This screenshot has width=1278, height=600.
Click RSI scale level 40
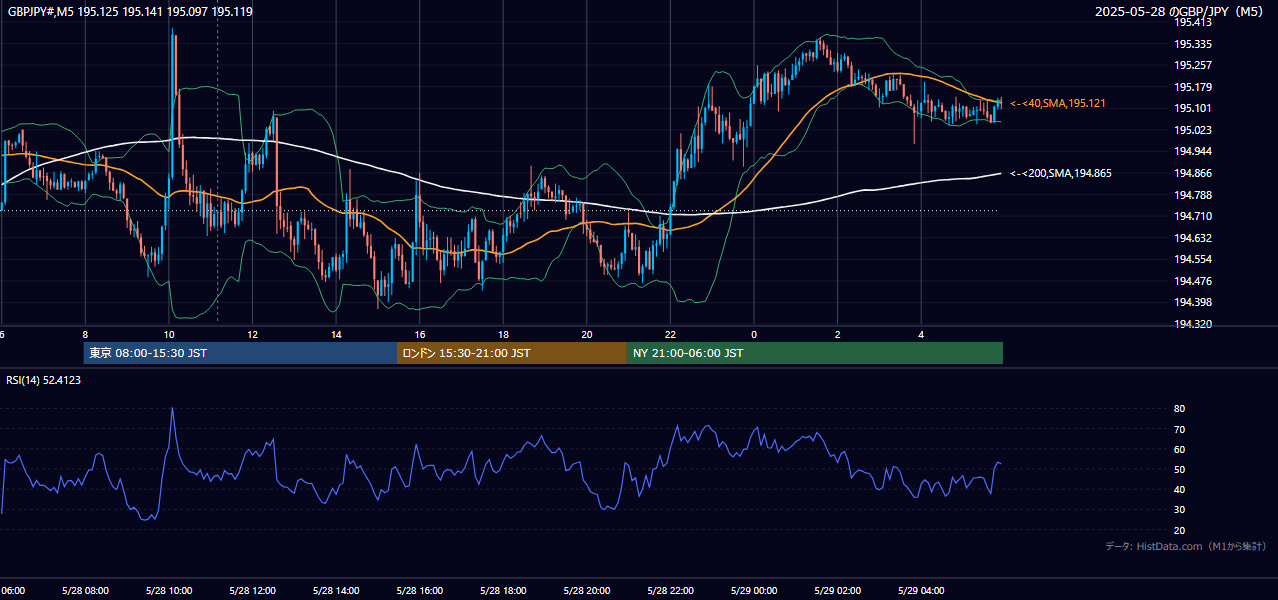(1180, 489)
